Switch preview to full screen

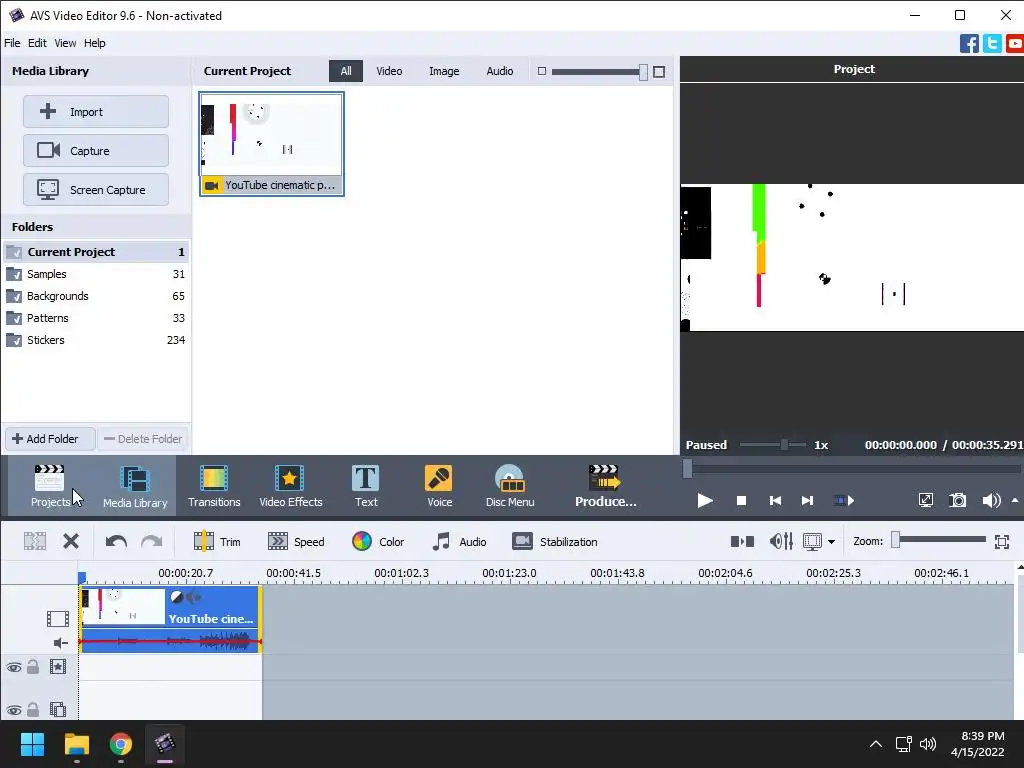click(925, 501)
